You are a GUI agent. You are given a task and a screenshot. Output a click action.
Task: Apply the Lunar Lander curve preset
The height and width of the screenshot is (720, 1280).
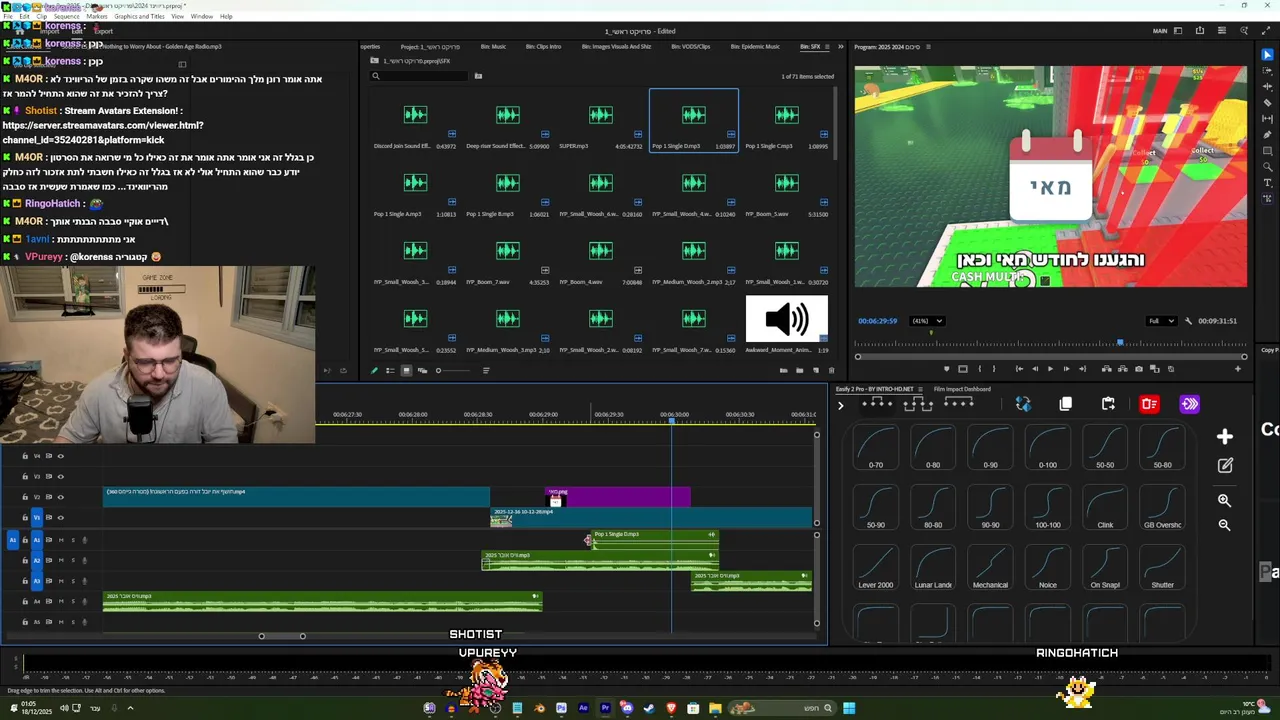(933, 567)
